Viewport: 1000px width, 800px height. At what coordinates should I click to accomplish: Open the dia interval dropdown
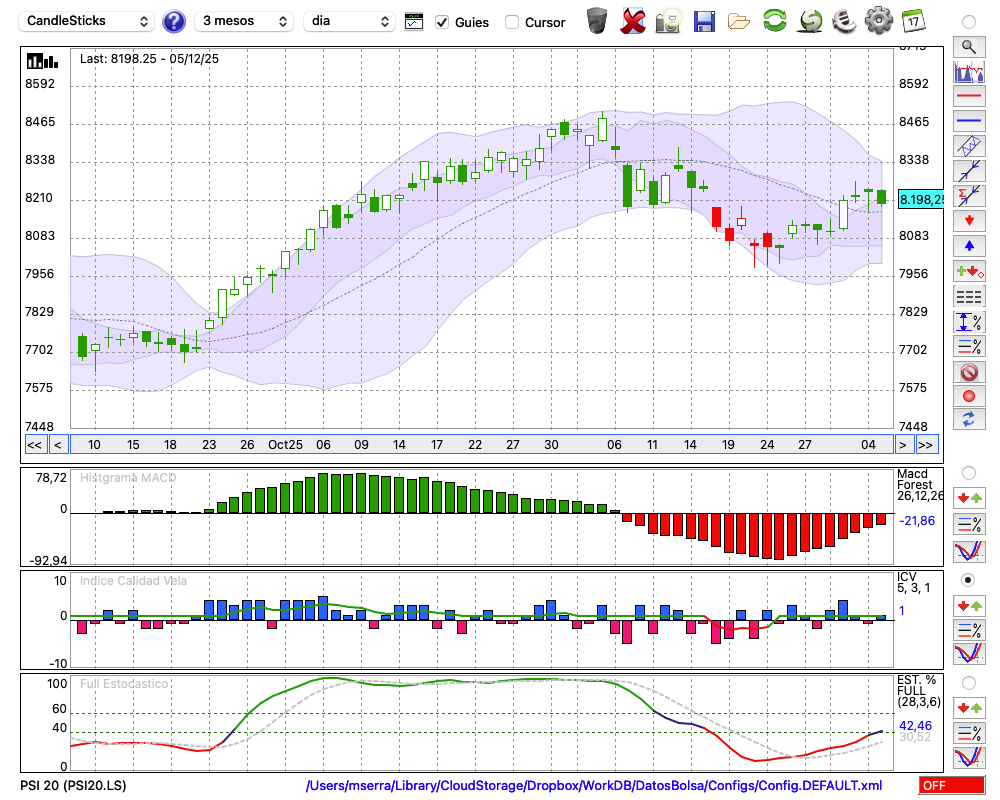click(x=349, y=21)
